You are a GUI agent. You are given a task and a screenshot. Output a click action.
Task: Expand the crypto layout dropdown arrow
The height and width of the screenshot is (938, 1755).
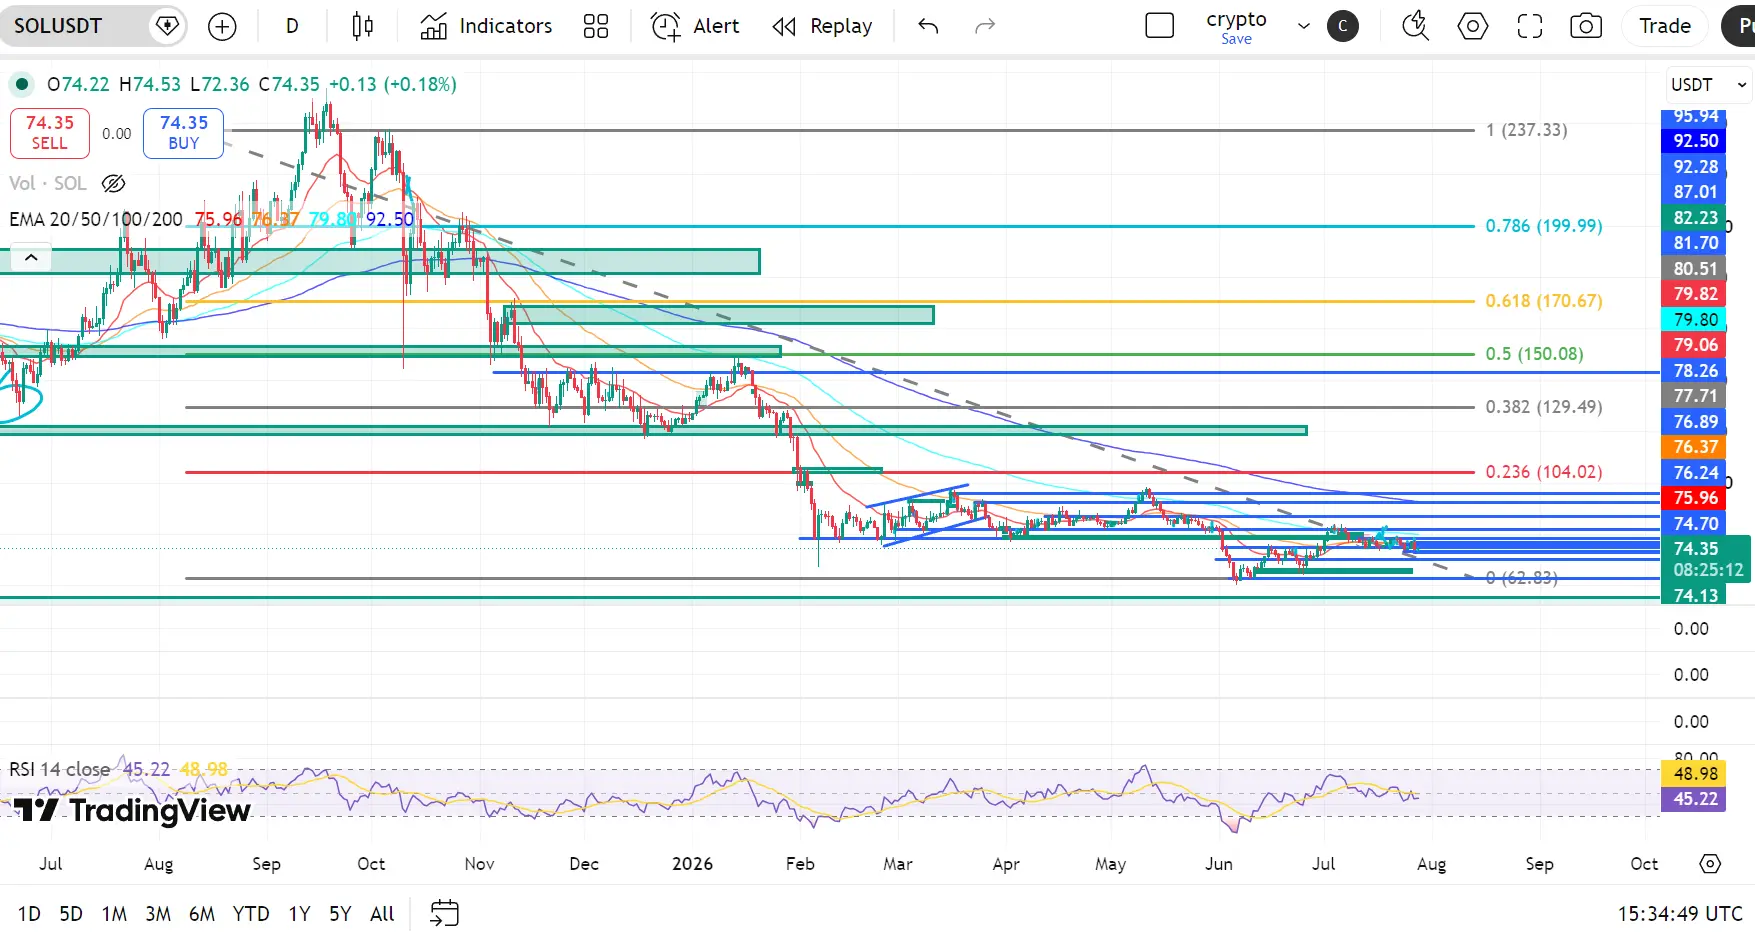click(1303, 26)
